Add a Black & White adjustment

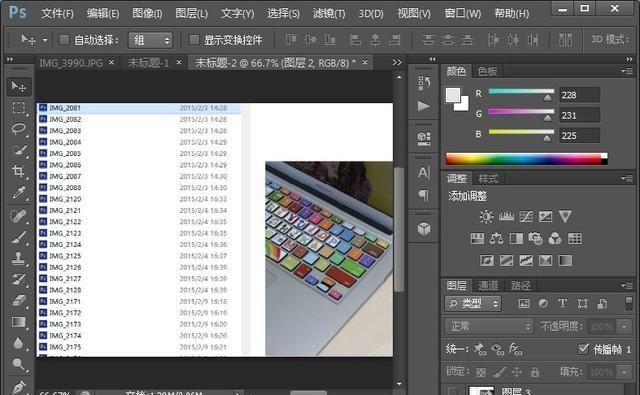[x=516, y=238]
